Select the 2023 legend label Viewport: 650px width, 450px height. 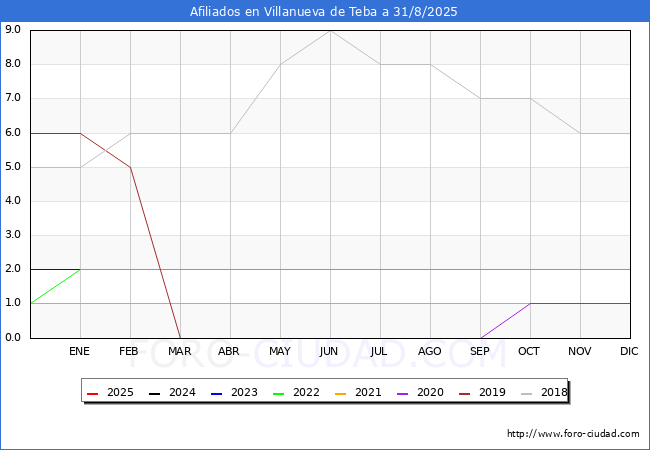[244, 392]
